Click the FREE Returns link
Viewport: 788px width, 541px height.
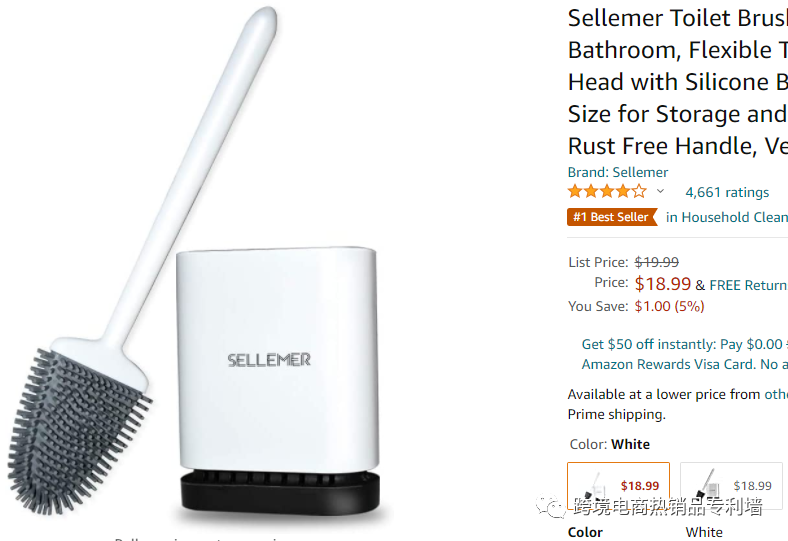click(x=748, y=285)
